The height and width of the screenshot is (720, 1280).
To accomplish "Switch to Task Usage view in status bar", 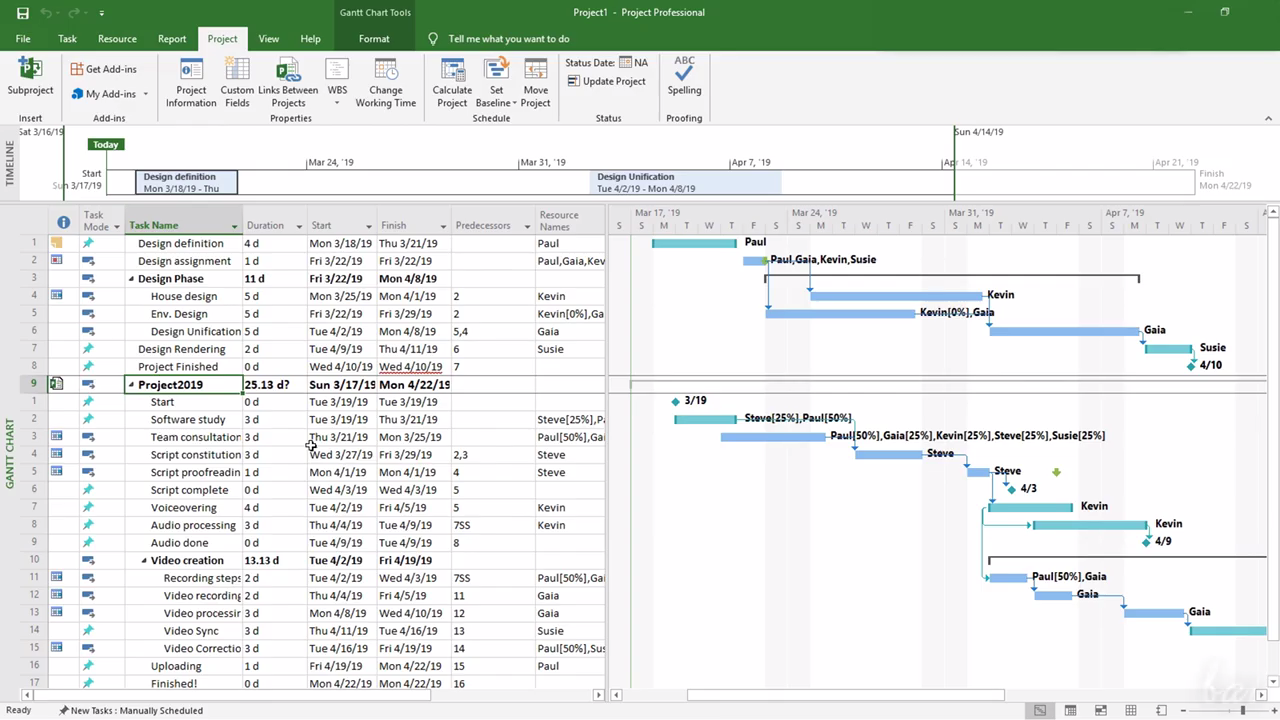I will click(1070, 710).
